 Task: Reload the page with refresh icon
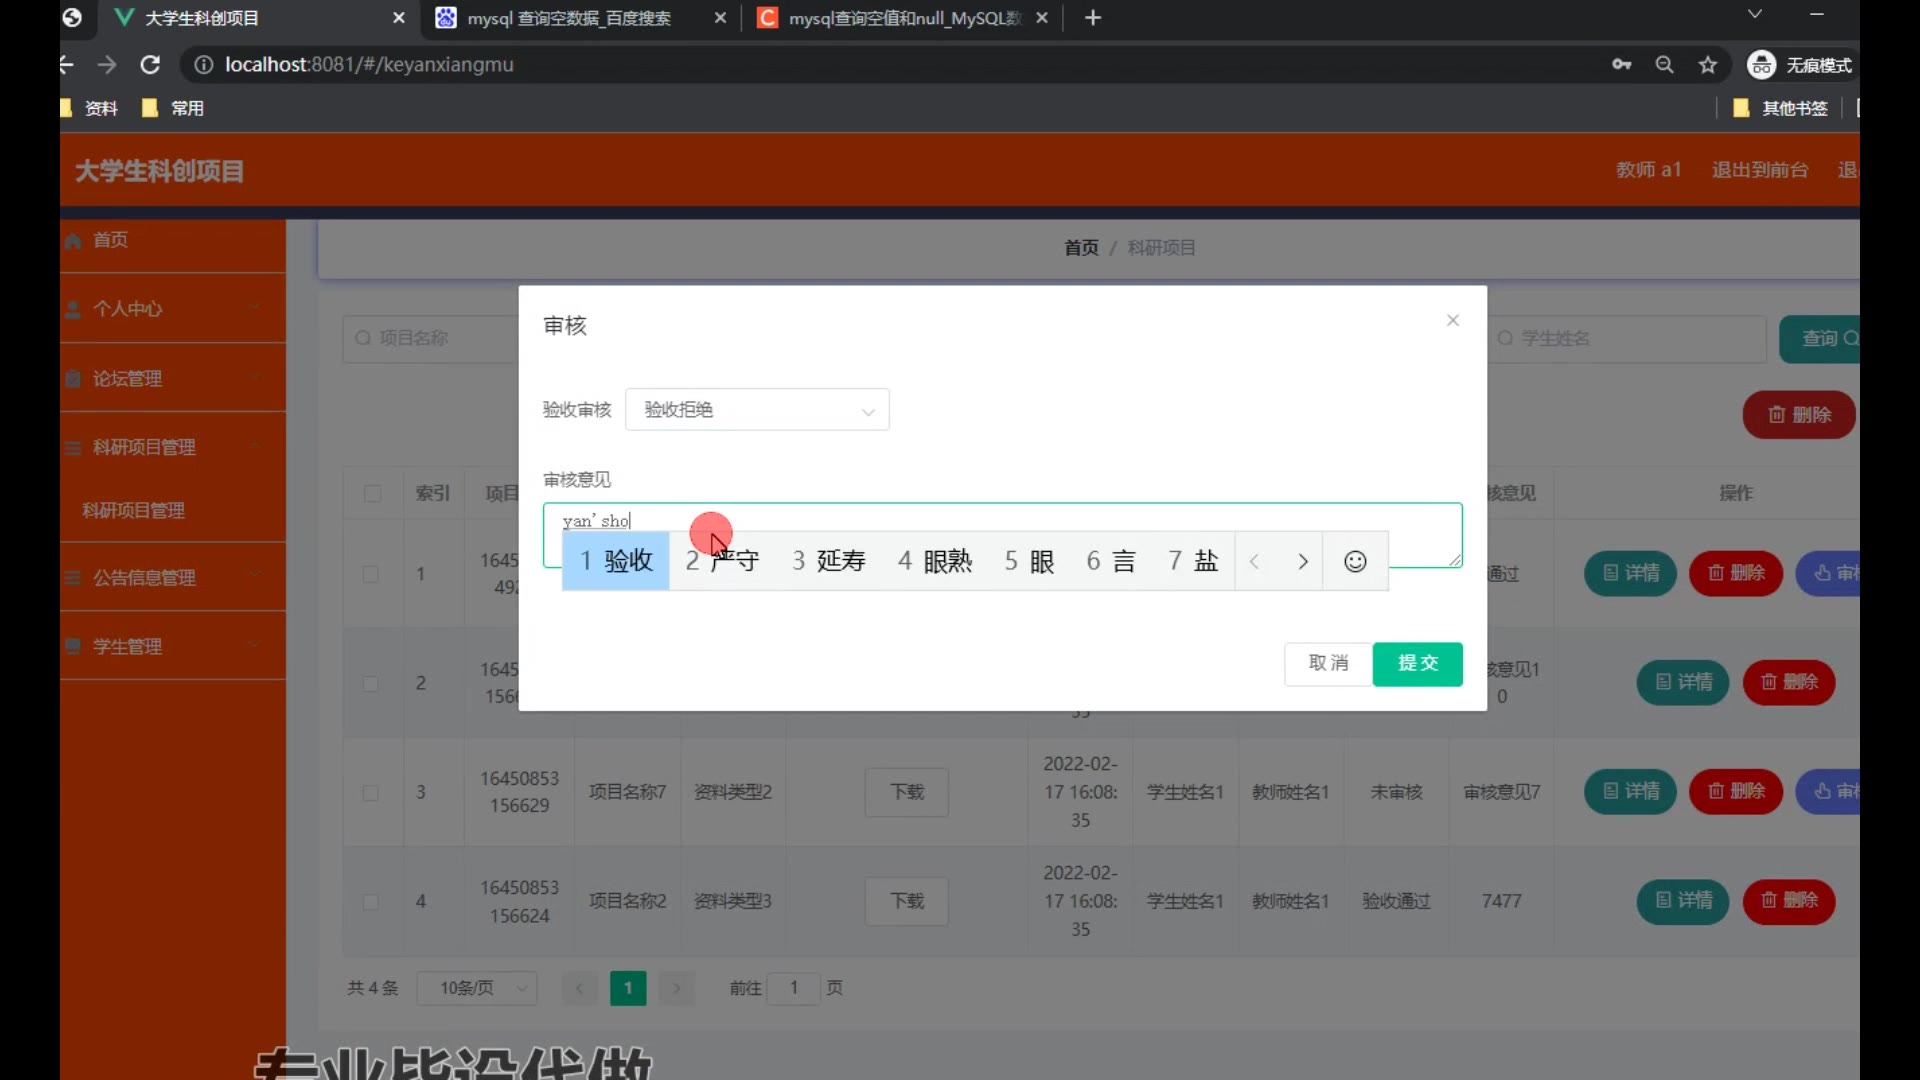pos(150,65)
